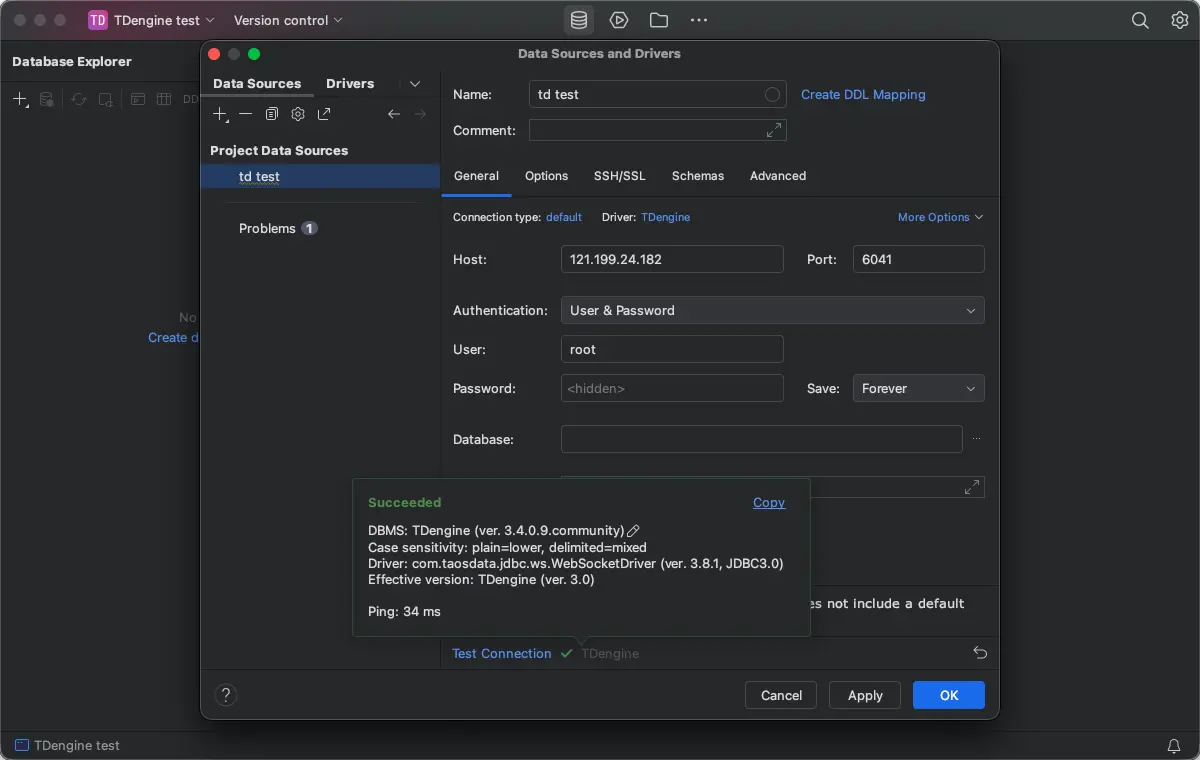This screenshot has width=1200, height=760.
Task: Open Search Everywhere magnifier icon
Action: [x=1140, y=20]
